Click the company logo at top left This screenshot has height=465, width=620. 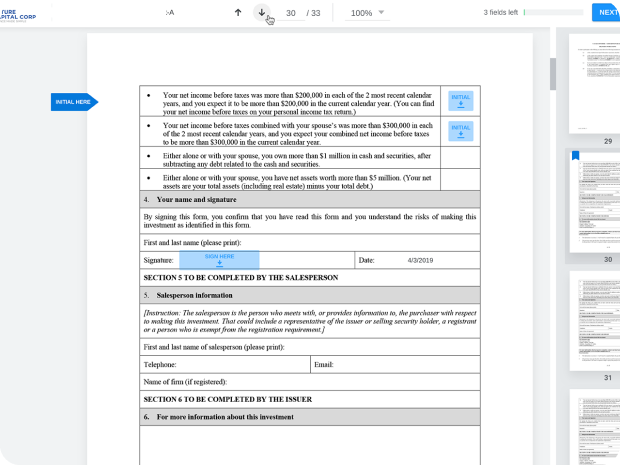pyautogui.click(x=18, y=15)
